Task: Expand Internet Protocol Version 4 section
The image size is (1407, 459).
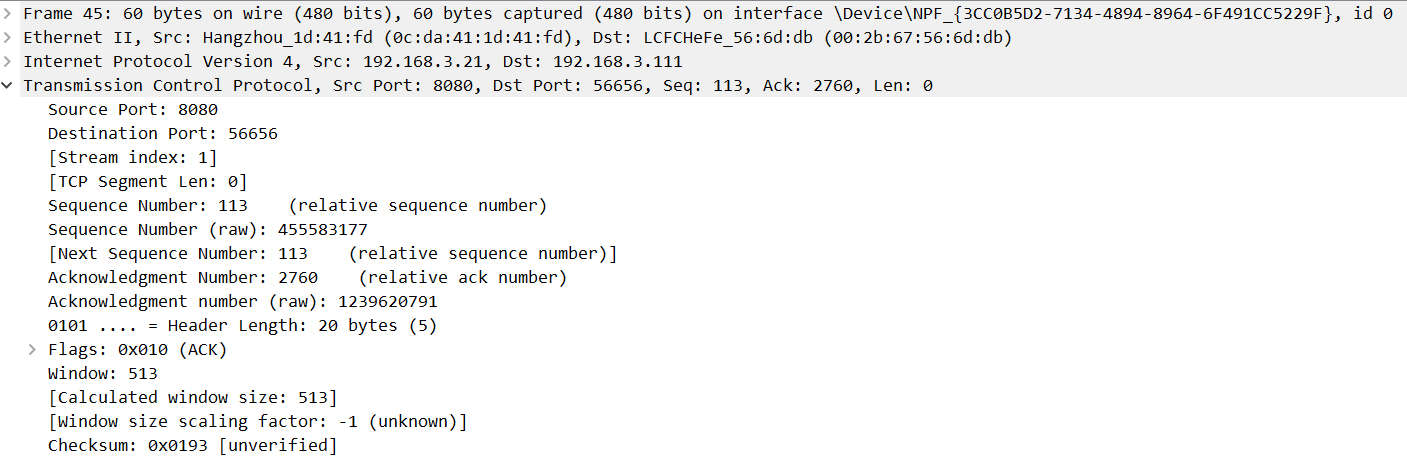Action: pos(8,61)
